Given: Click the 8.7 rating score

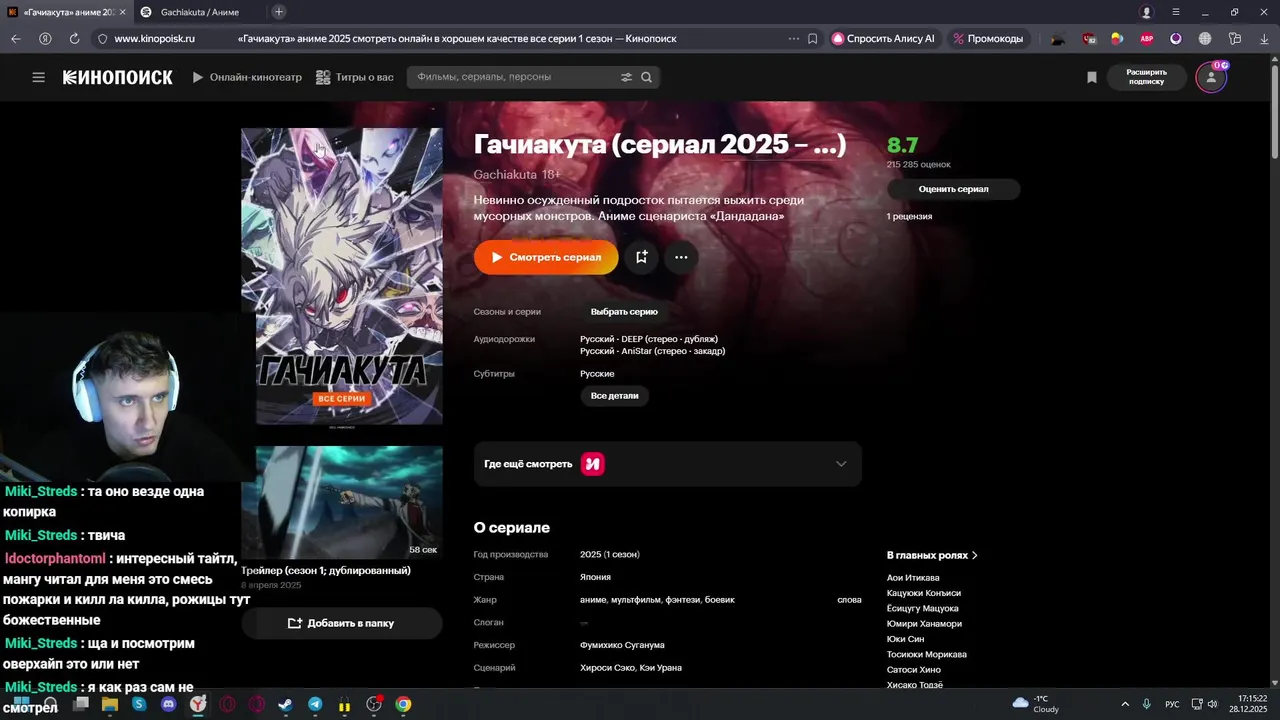Looking at the screenshot, I should coord(902,145).
